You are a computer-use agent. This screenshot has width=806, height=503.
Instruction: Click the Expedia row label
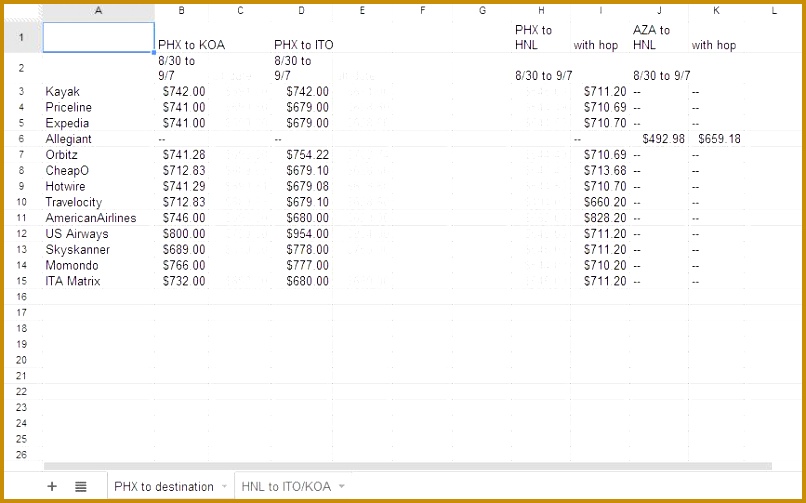pyautogui.click(x=67, y=123)
